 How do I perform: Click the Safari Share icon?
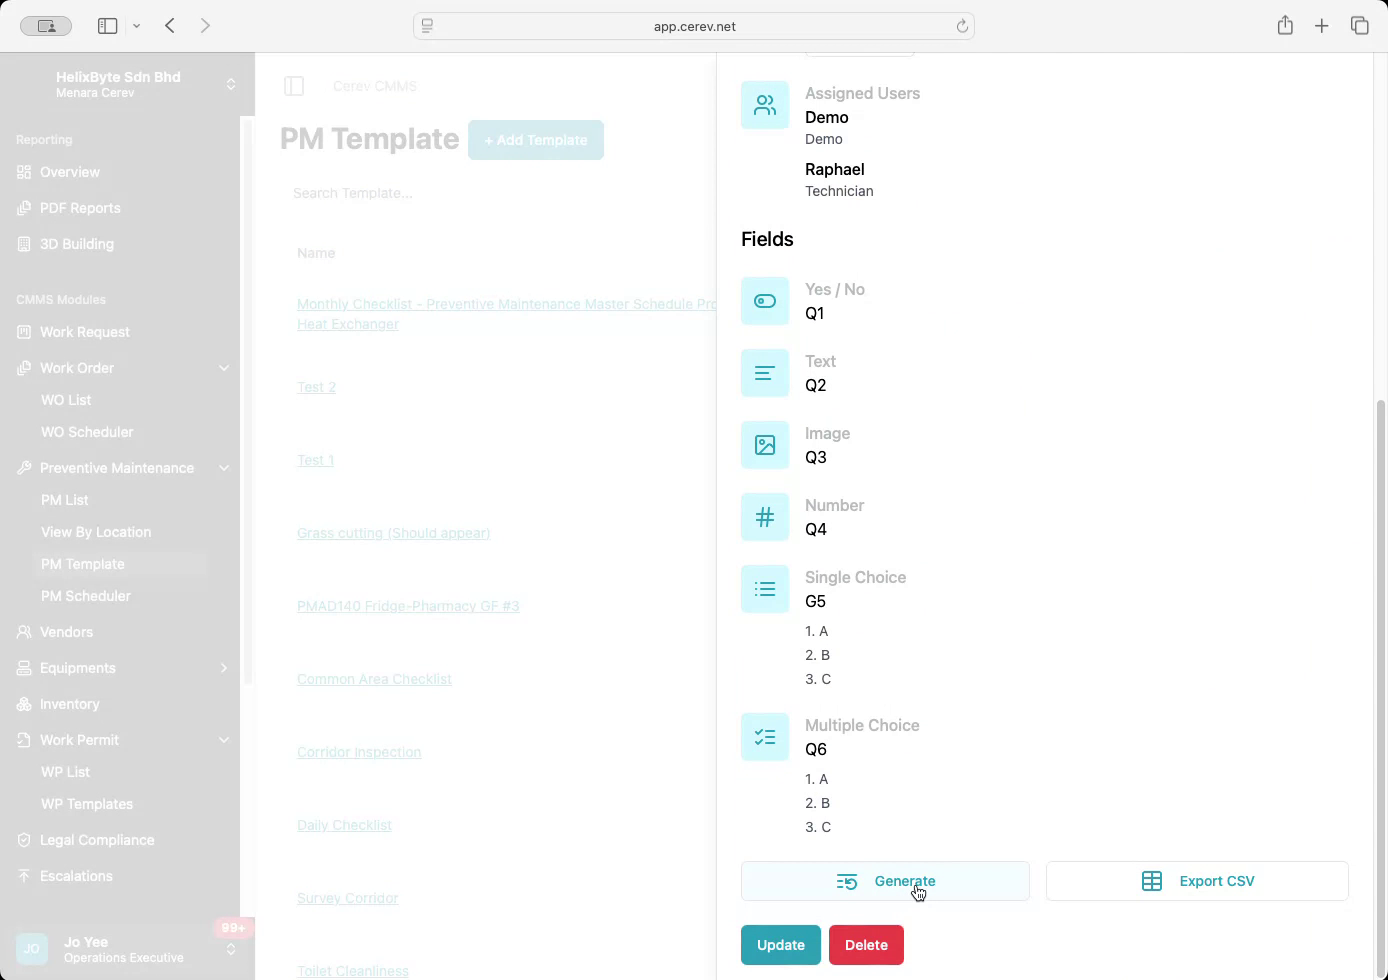click(x=1285, y=25)
